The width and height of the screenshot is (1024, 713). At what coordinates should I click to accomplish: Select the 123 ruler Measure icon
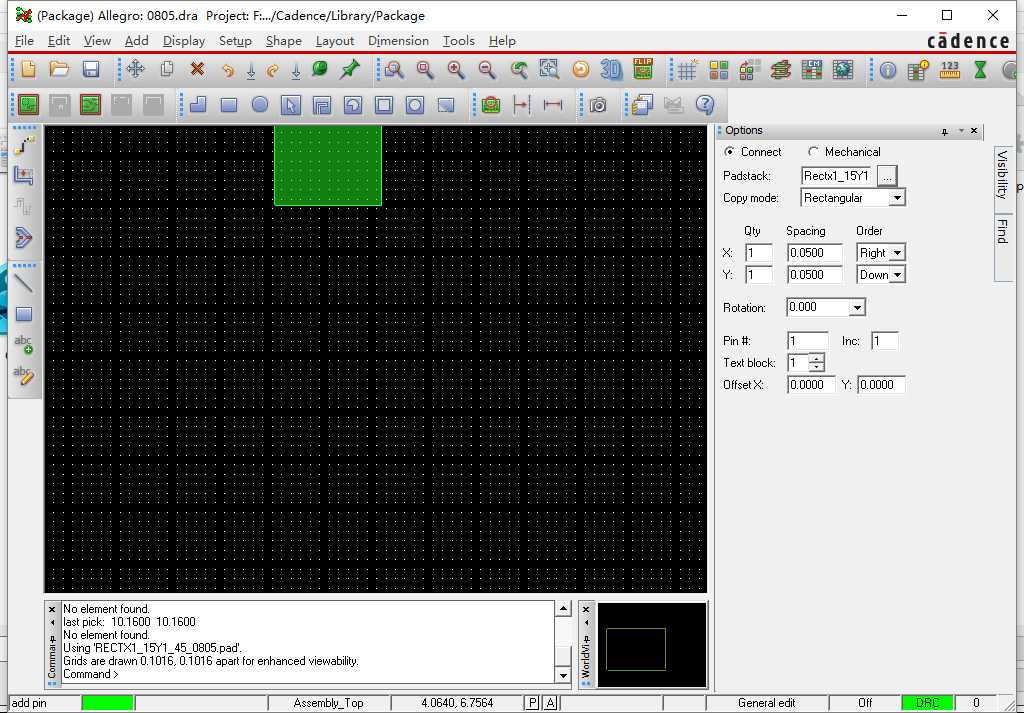pyautogui.click(x=950, y=69)
